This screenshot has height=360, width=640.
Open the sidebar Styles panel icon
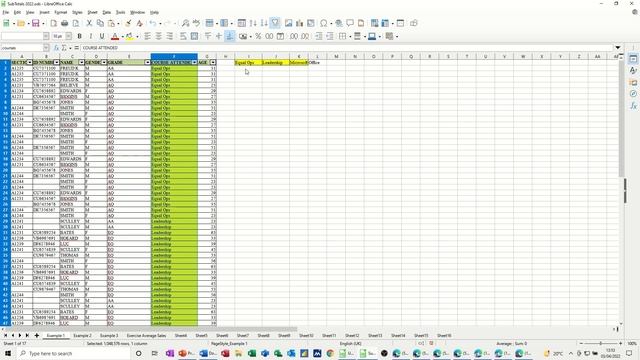coord(633,71)
